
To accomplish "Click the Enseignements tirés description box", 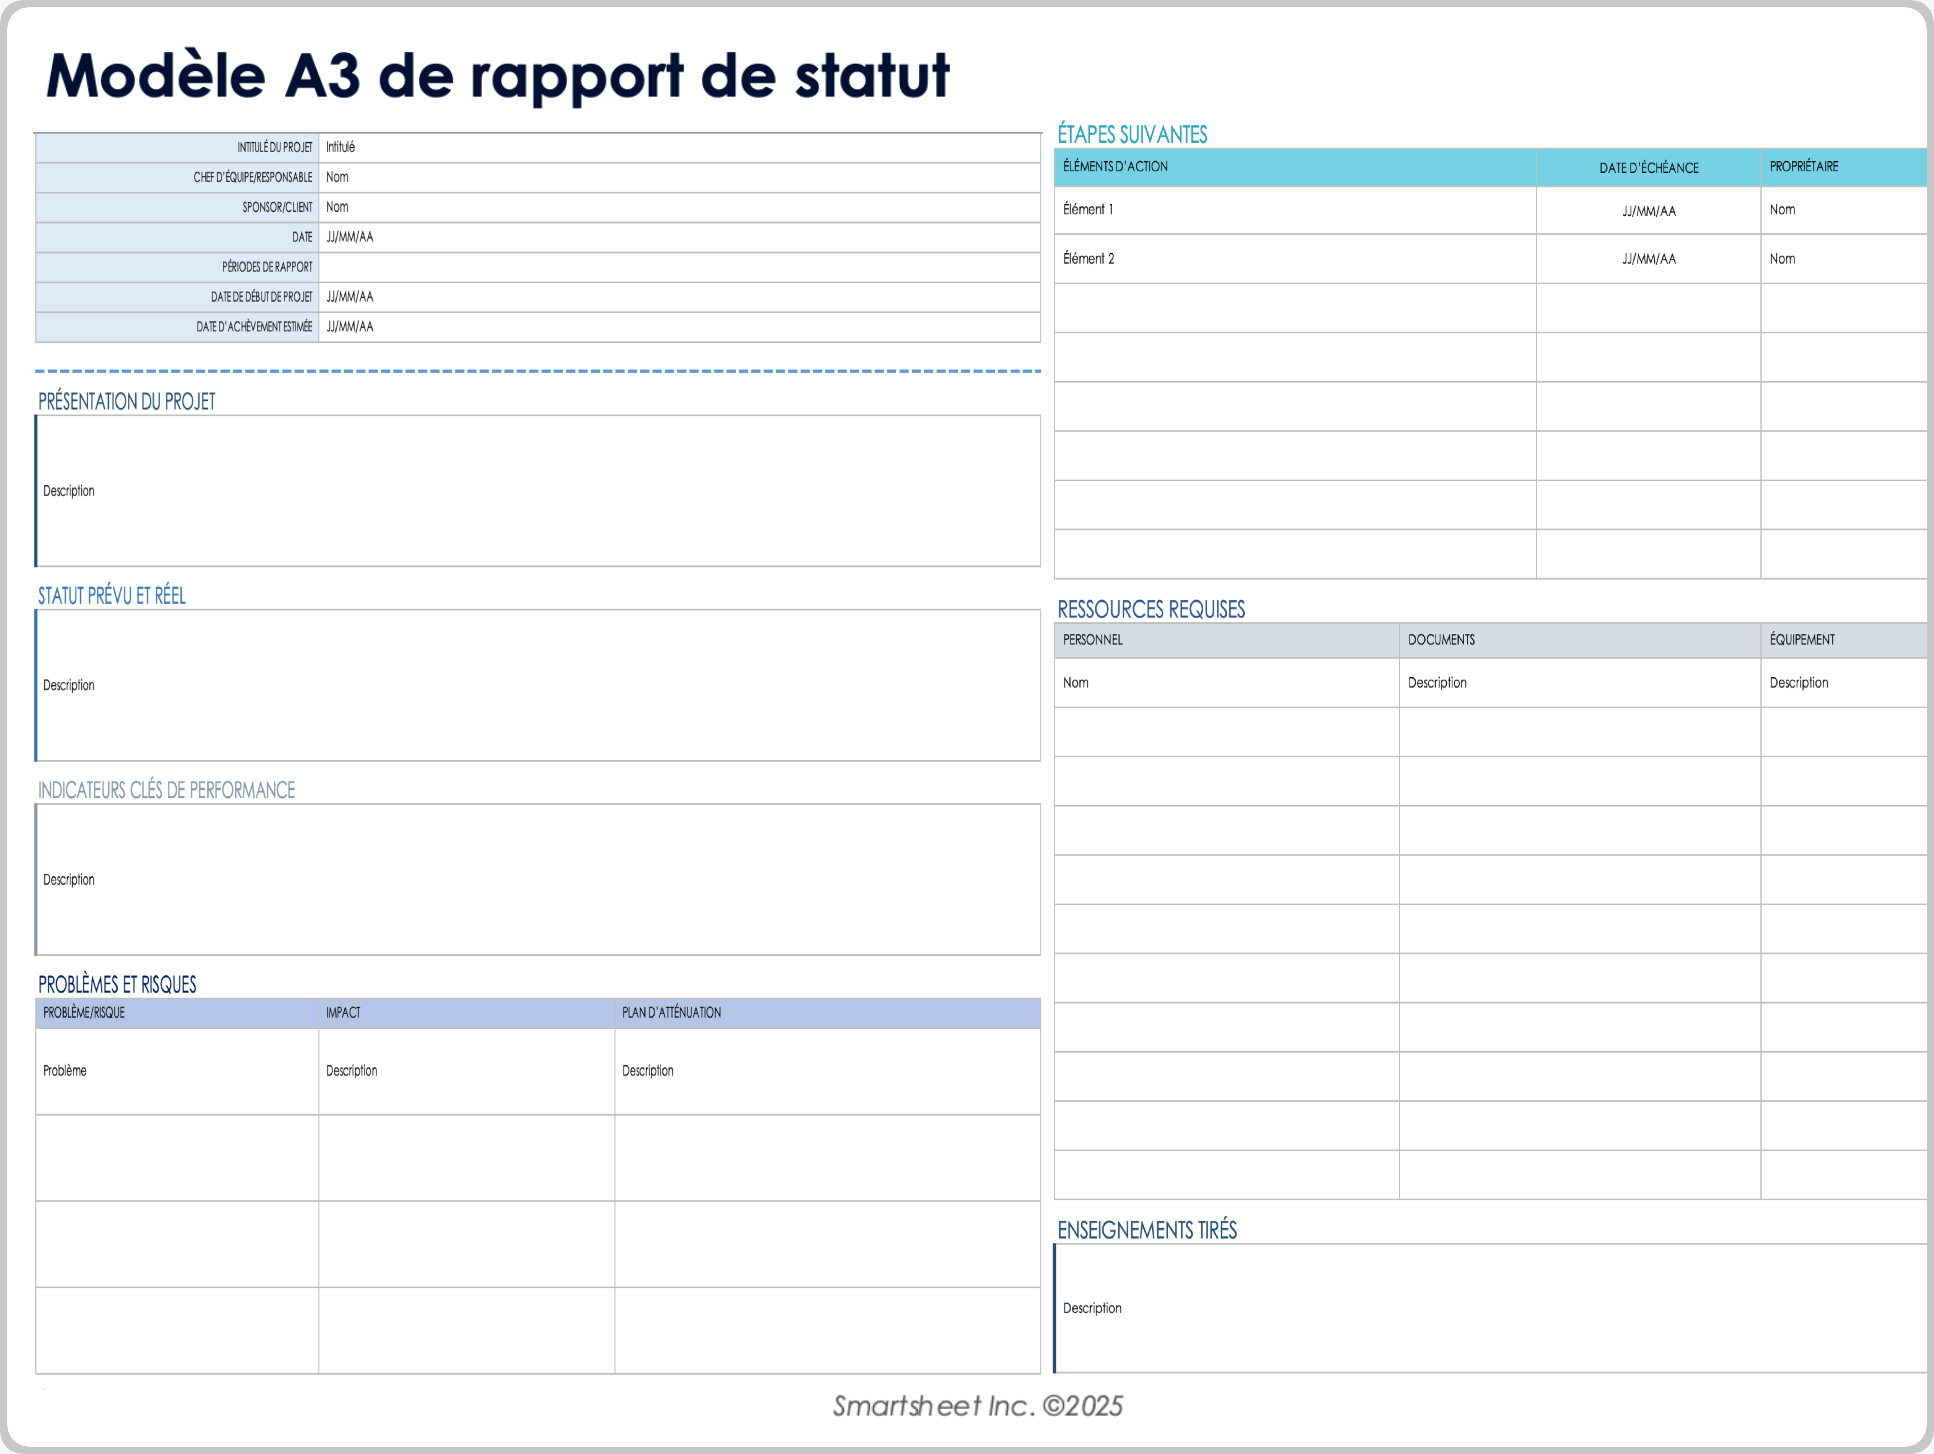I will pyautogui.click(x=1490, y=1307).
